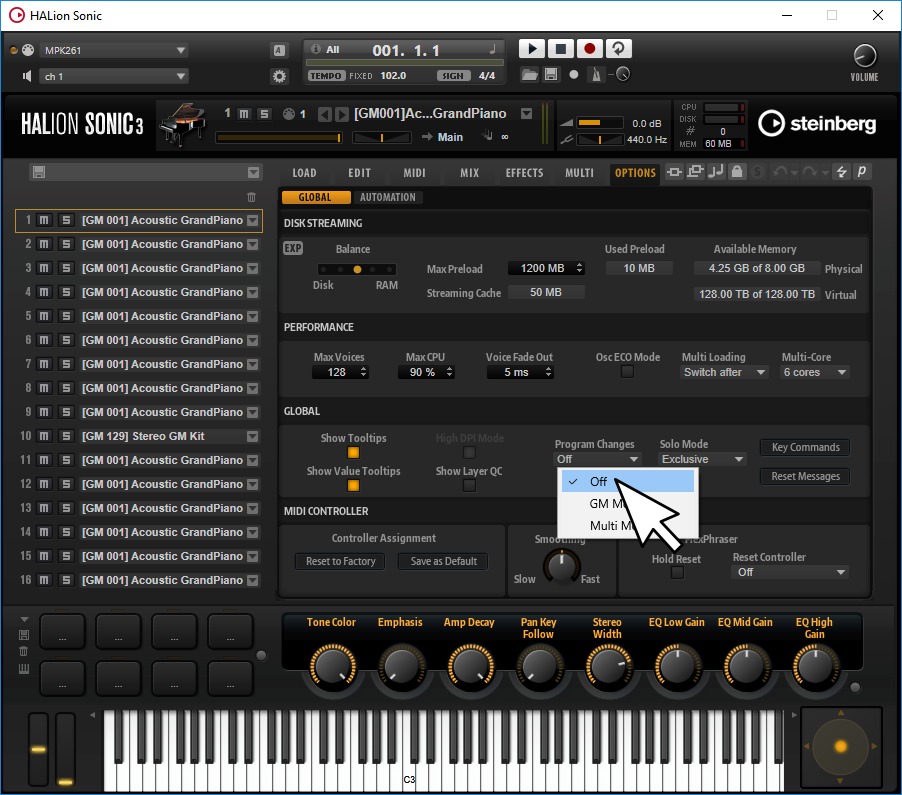Click the trash icon above slot list
The height and width of the screenshot is (795, 902).
pyautogui.click(x=251, y=197)
